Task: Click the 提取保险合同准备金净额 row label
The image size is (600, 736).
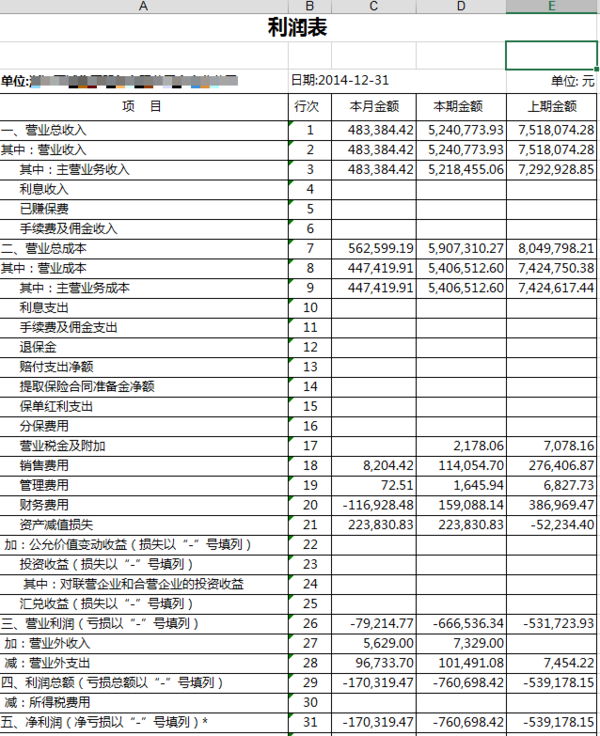Action: pos(87,386)
